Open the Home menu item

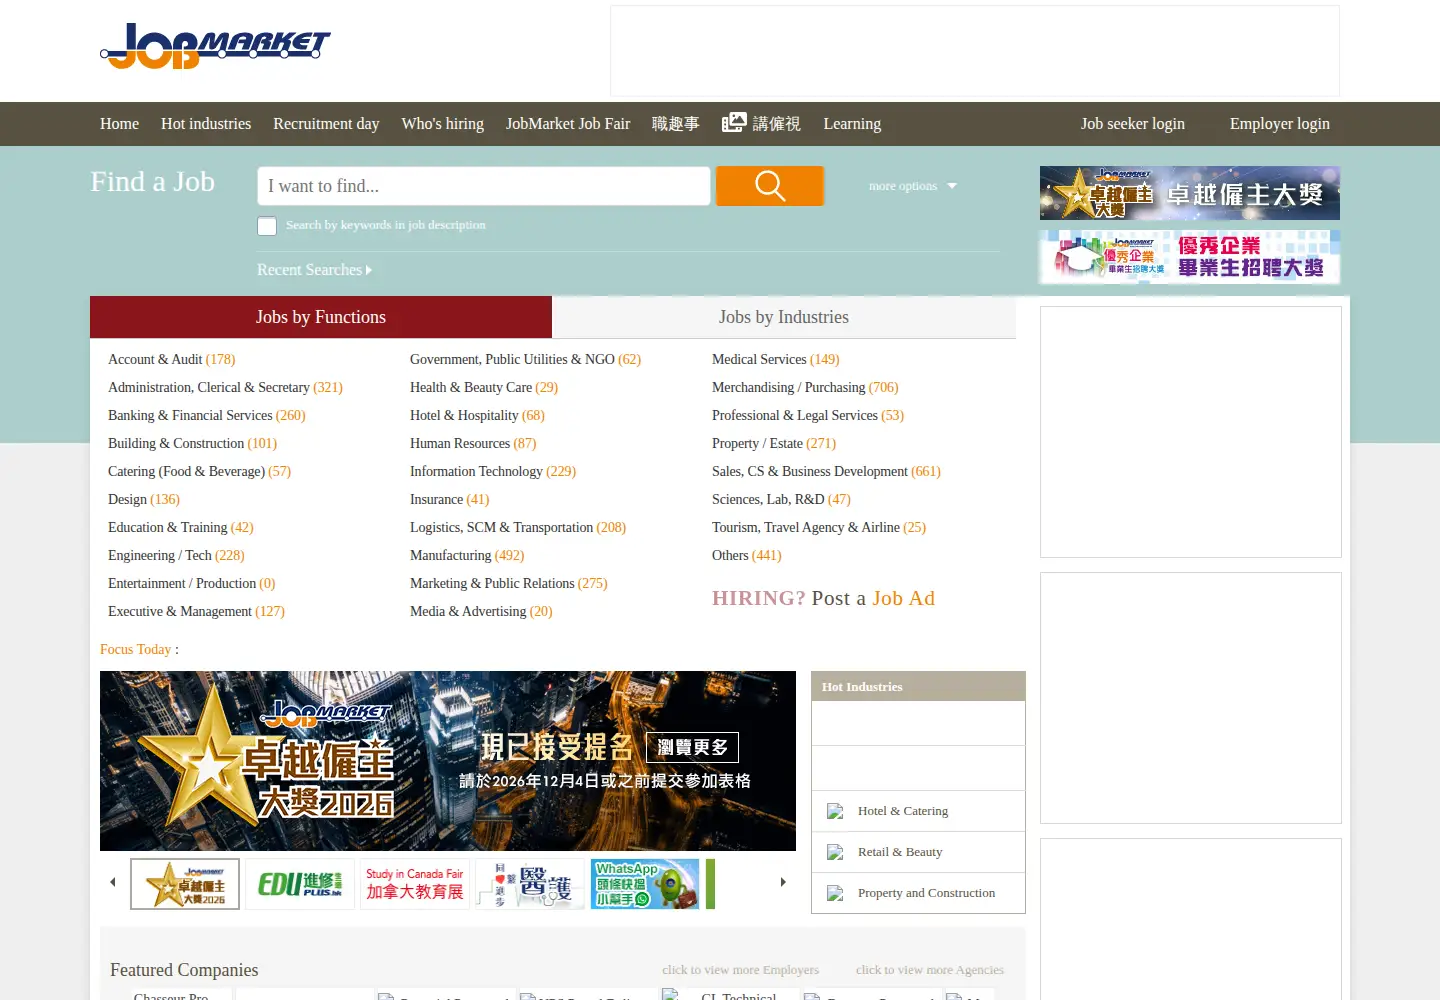click(x=119, y=124)
